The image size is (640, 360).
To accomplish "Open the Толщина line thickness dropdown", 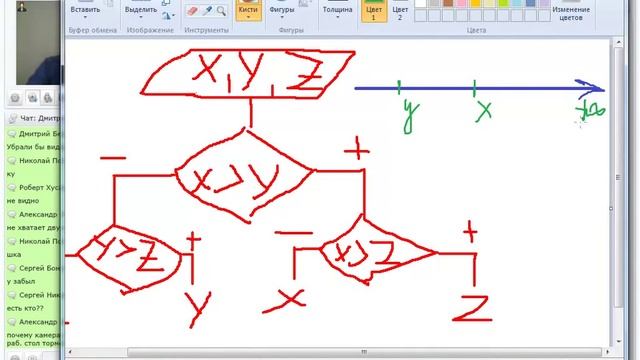I will (x=337, y=10).
